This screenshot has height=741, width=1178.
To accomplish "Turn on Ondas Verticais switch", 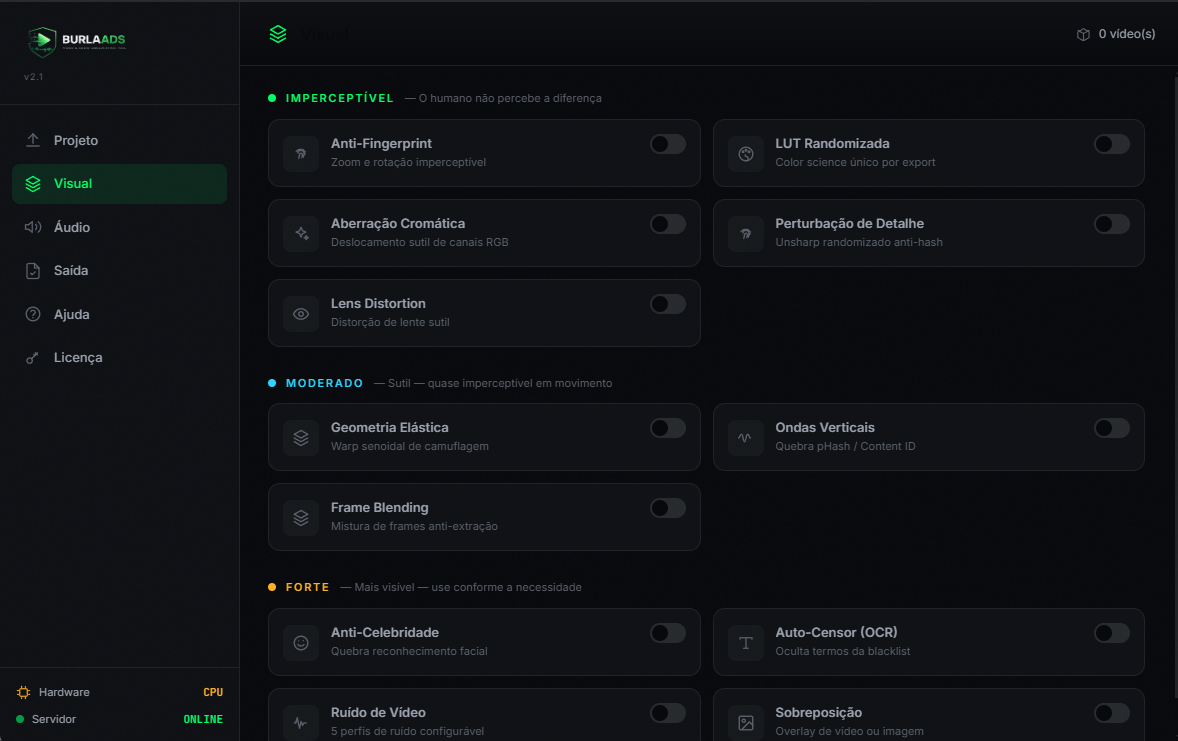I will 1112,428.
